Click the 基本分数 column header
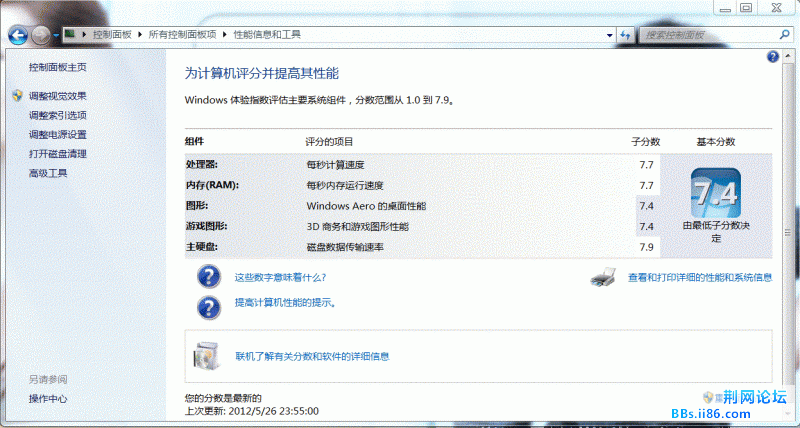 tap(716, 141)
